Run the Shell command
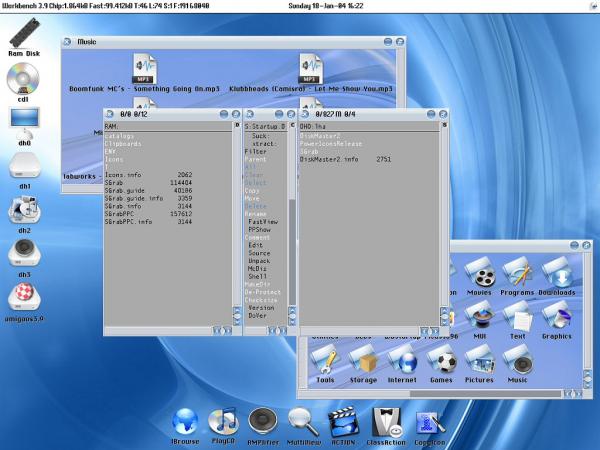This screenshot has width=600, height=450. [258, 276]
